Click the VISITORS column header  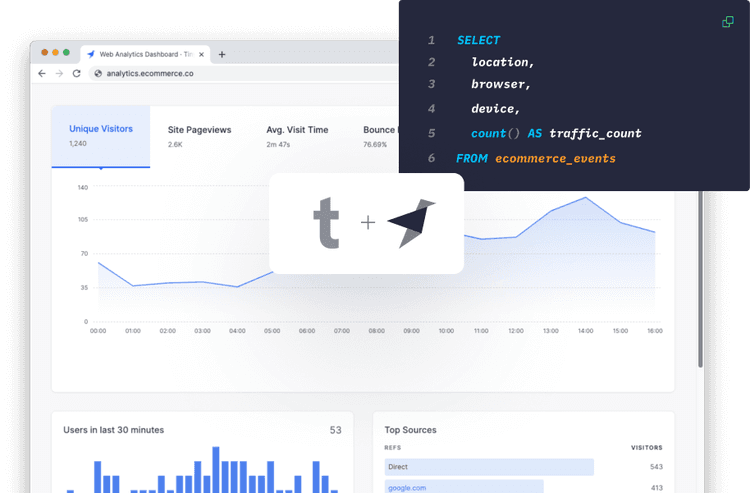(647, 448)
